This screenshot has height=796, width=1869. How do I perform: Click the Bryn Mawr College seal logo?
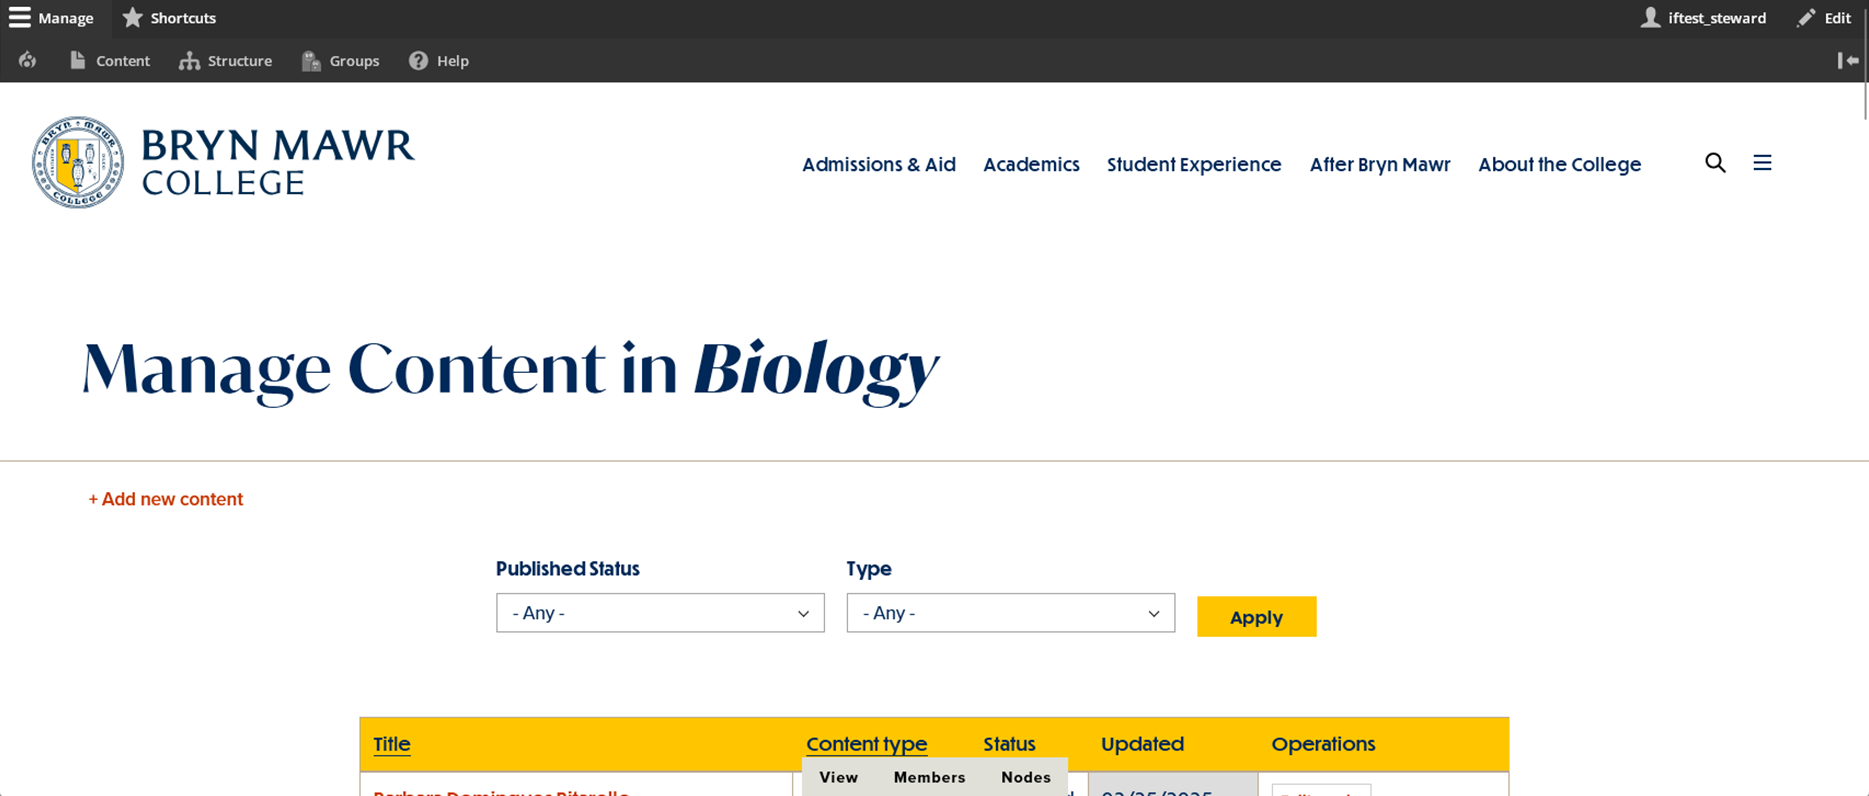pyautogui.click(x=78, y=162)
